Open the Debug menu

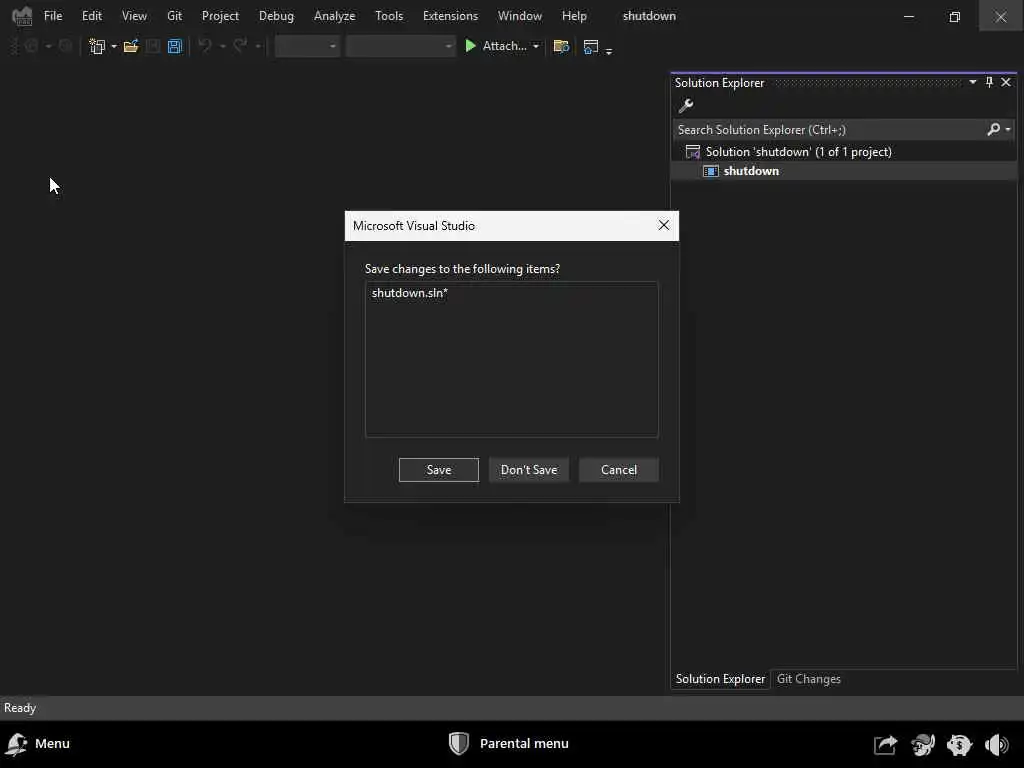point(276,16)
